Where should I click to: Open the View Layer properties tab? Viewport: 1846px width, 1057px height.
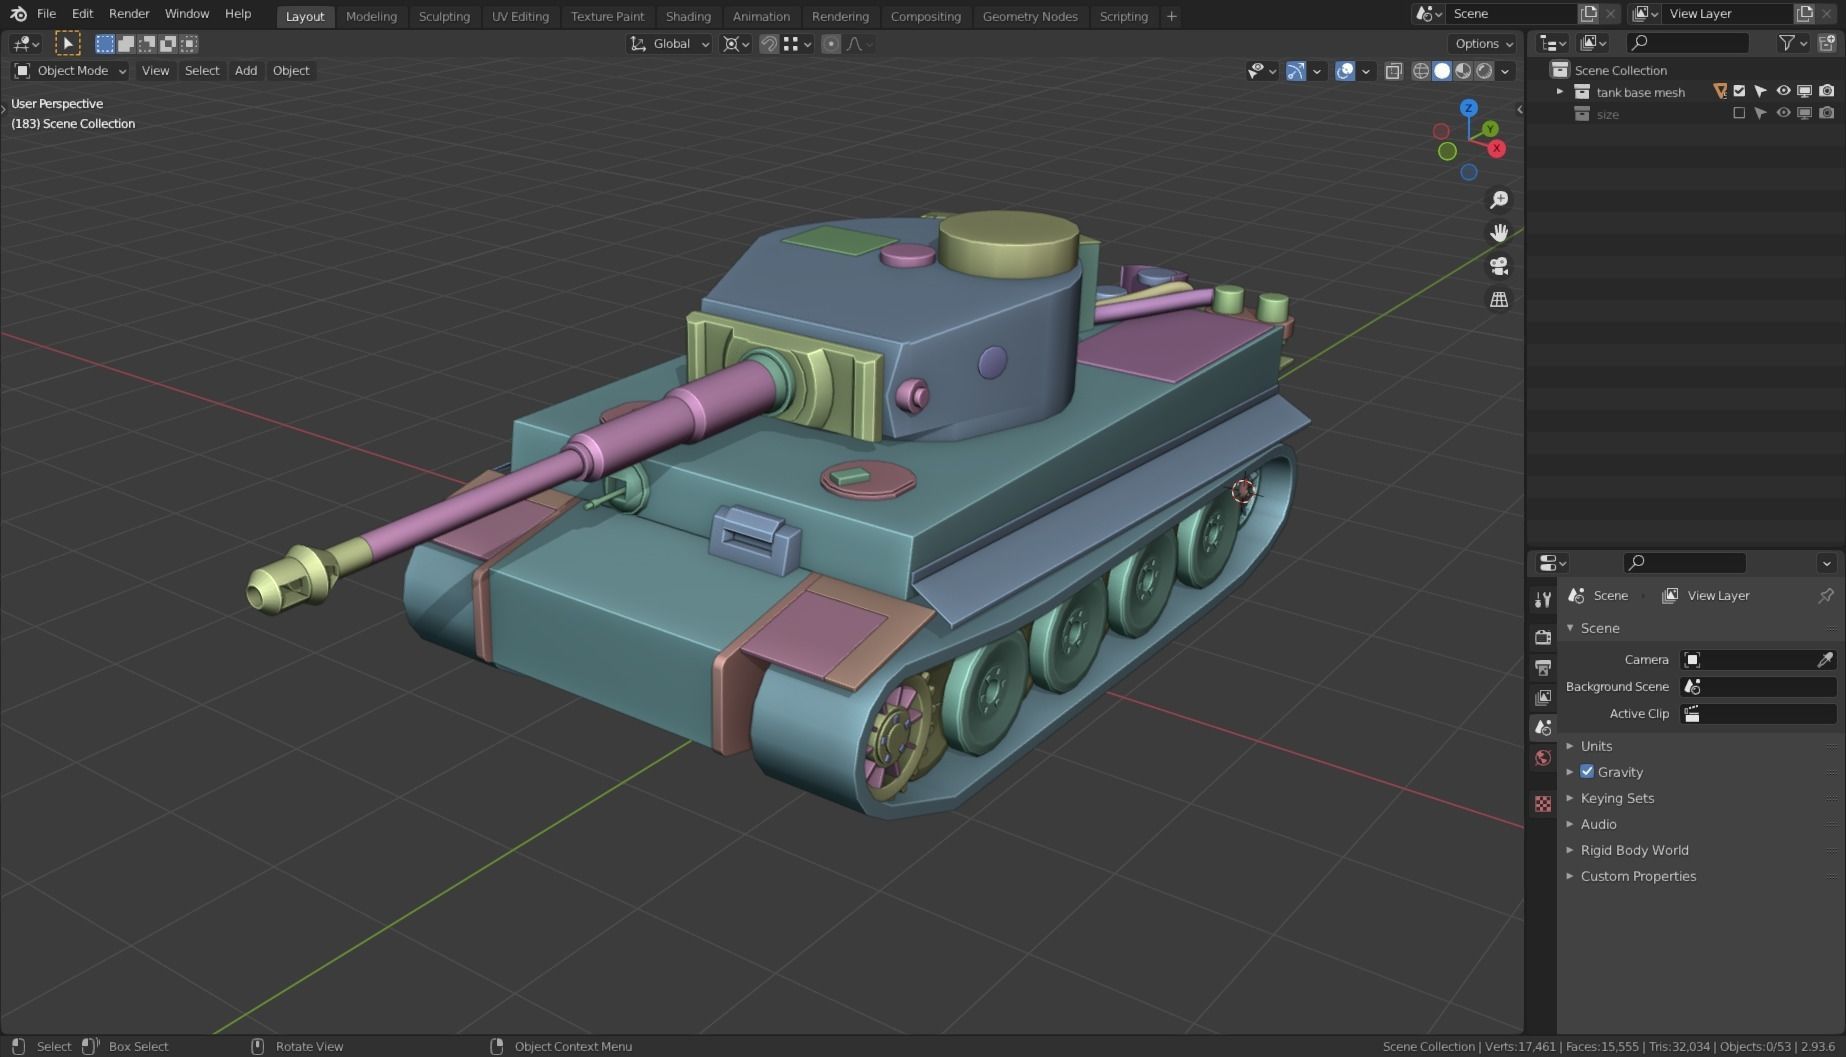click(x=1543, y=697)
